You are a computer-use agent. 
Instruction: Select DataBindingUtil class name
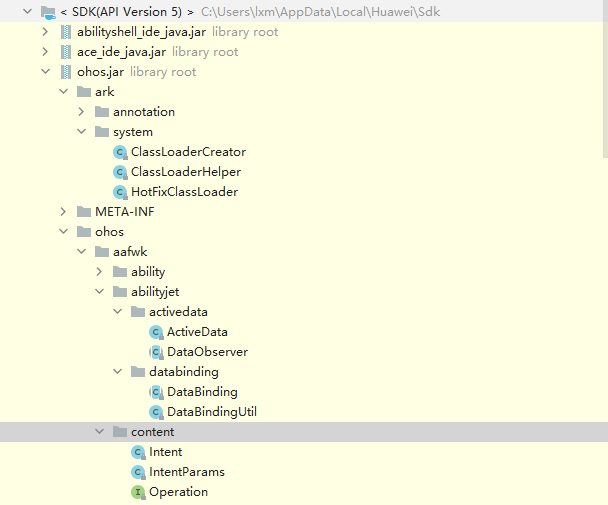tap(212, 412)
